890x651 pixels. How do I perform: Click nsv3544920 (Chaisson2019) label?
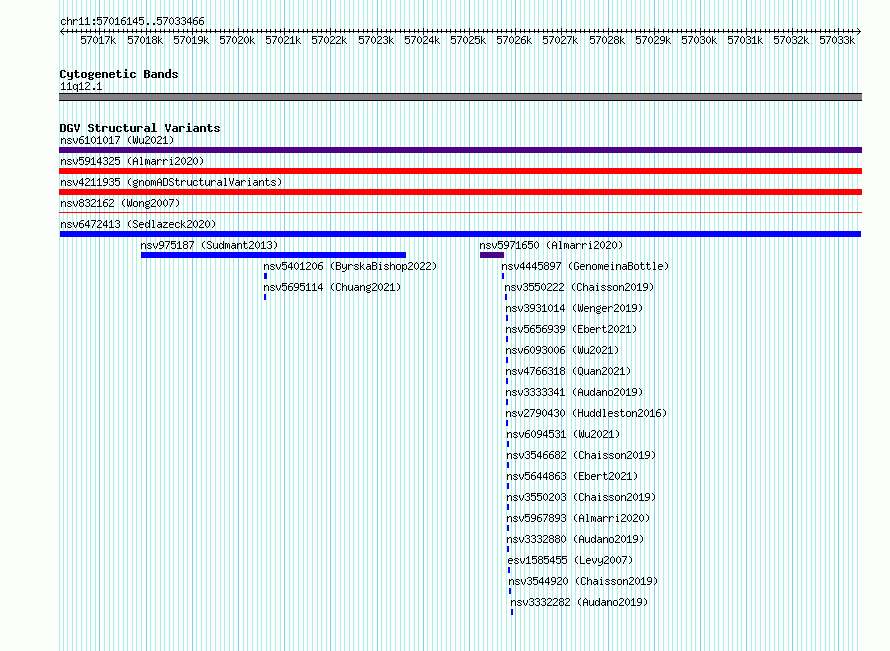tap(583, 581)
